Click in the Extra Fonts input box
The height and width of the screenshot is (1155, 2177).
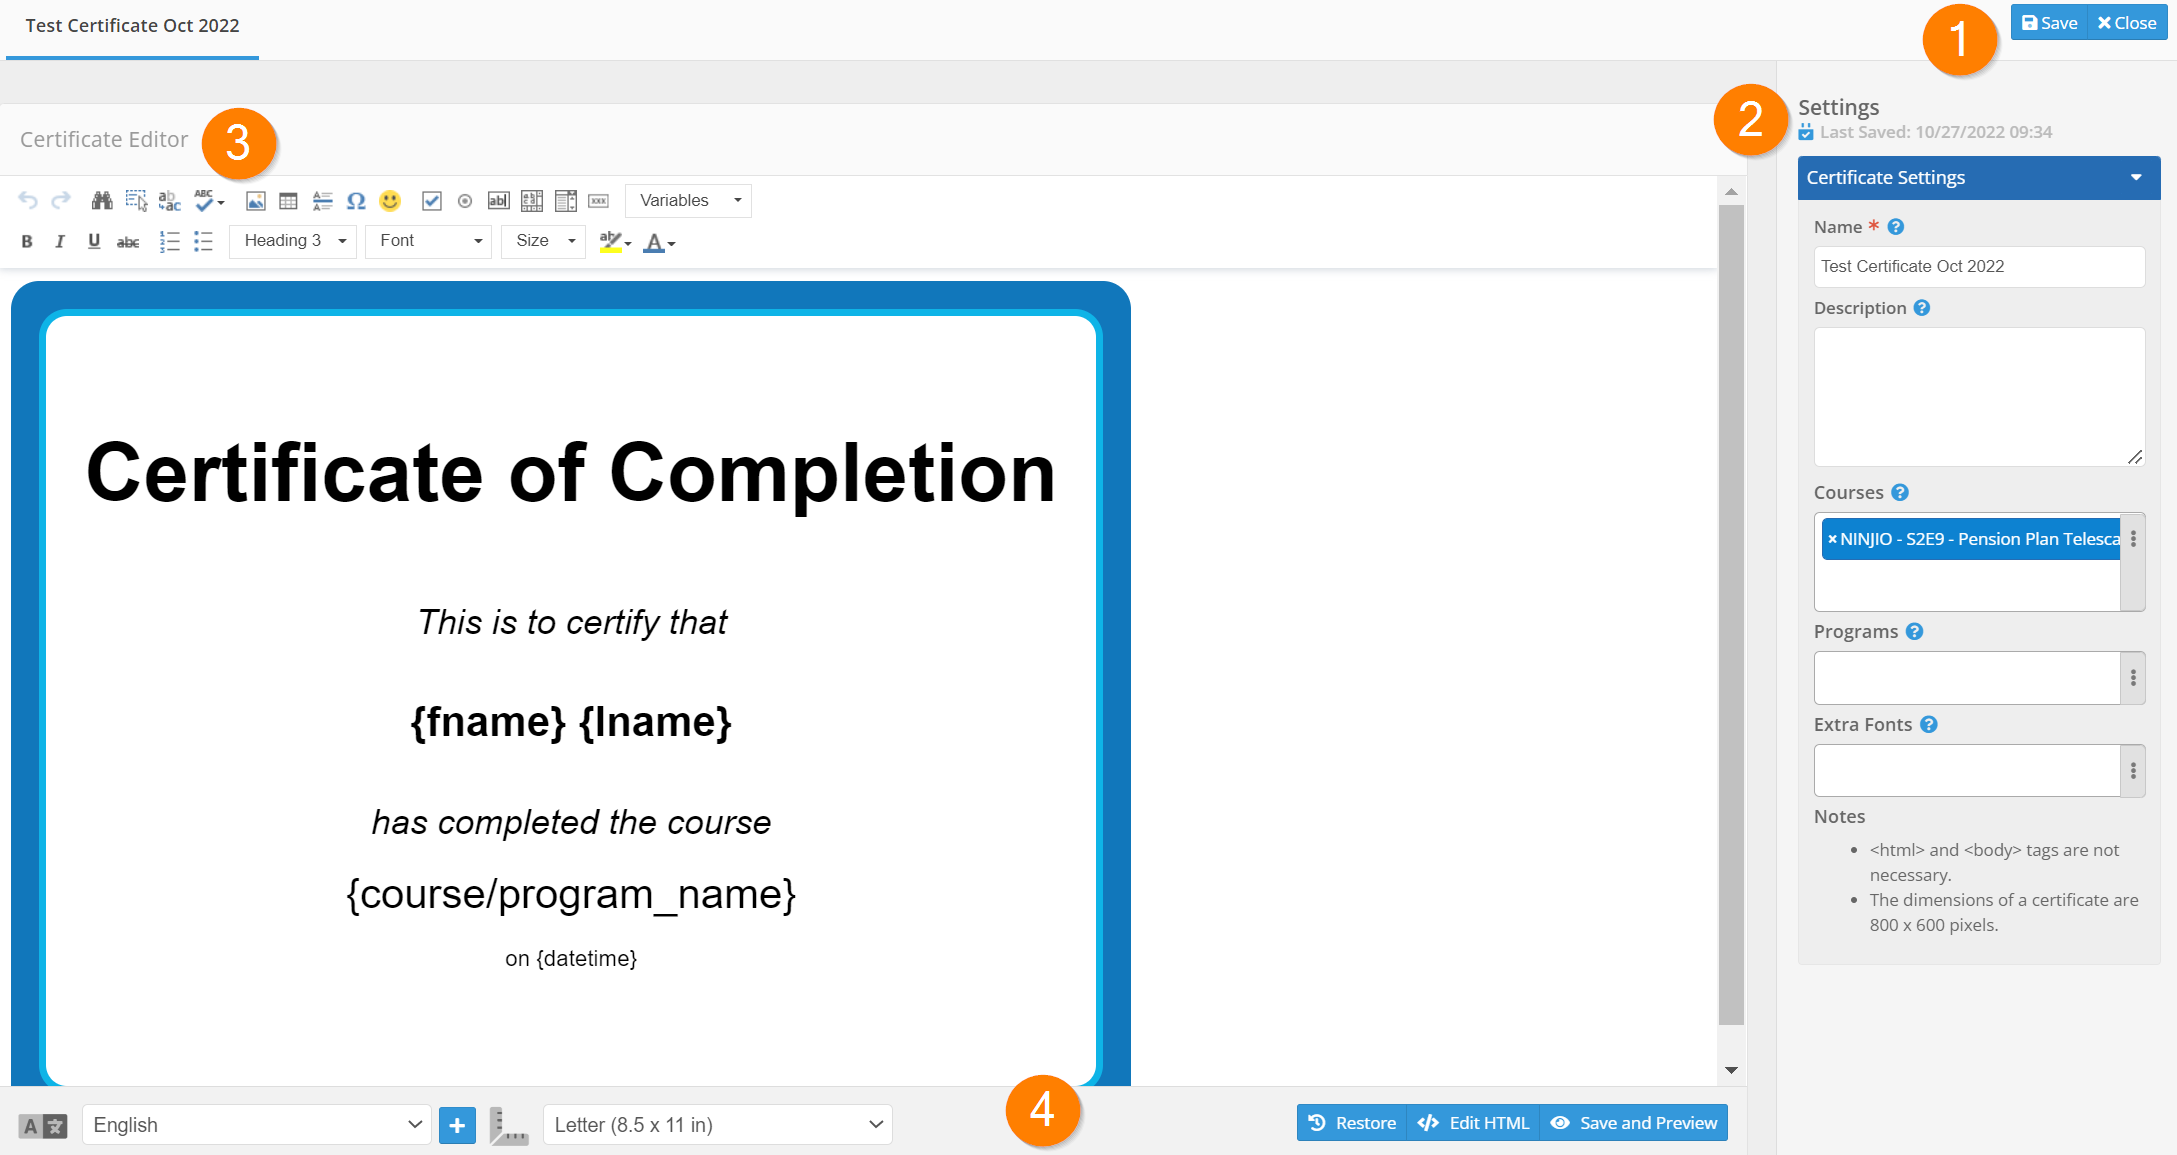(1967, 771)
